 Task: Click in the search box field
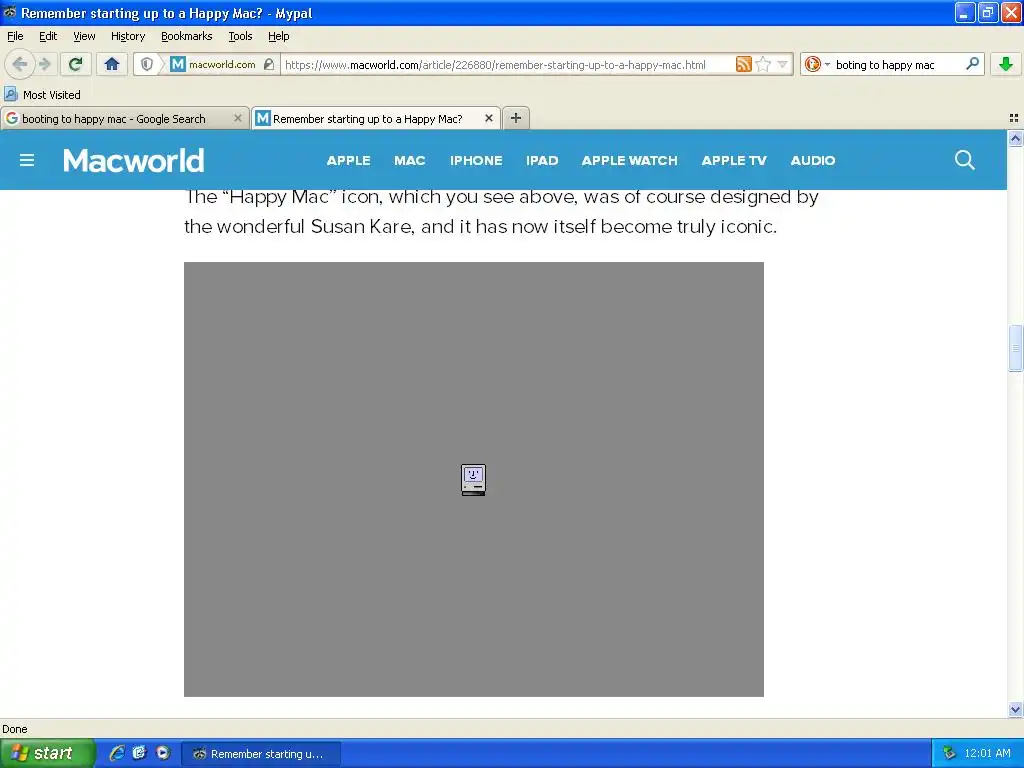(x=897, y=65)
